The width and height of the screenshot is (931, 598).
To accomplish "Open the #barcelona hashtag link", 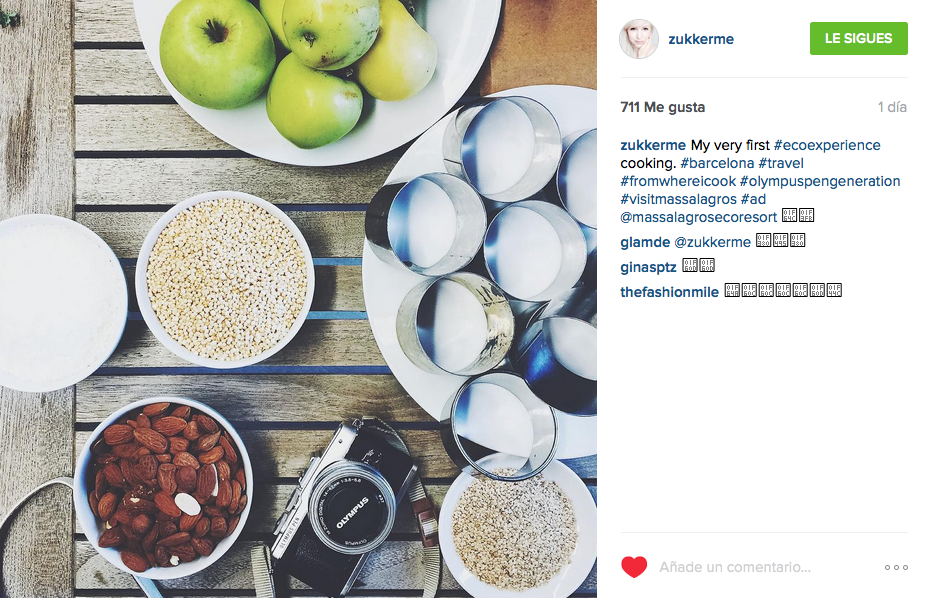I will 717,163.
